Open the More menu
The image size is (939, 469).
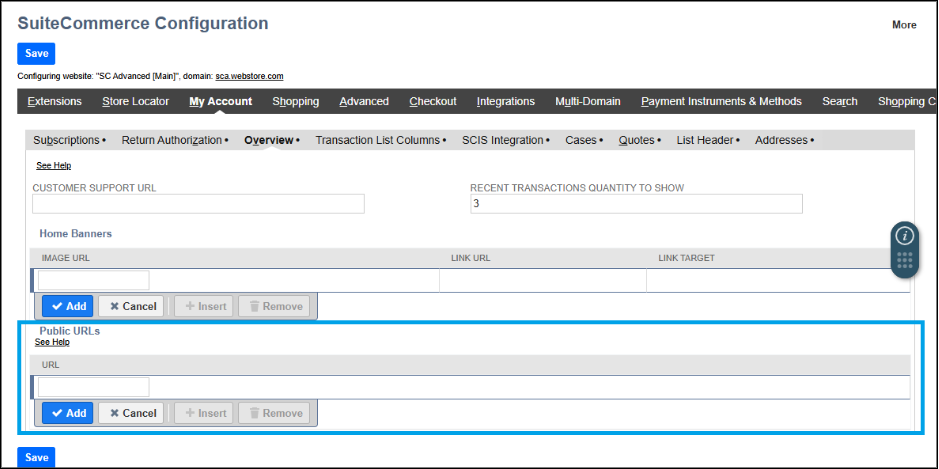pyautogui.click(x=904, y=25)
